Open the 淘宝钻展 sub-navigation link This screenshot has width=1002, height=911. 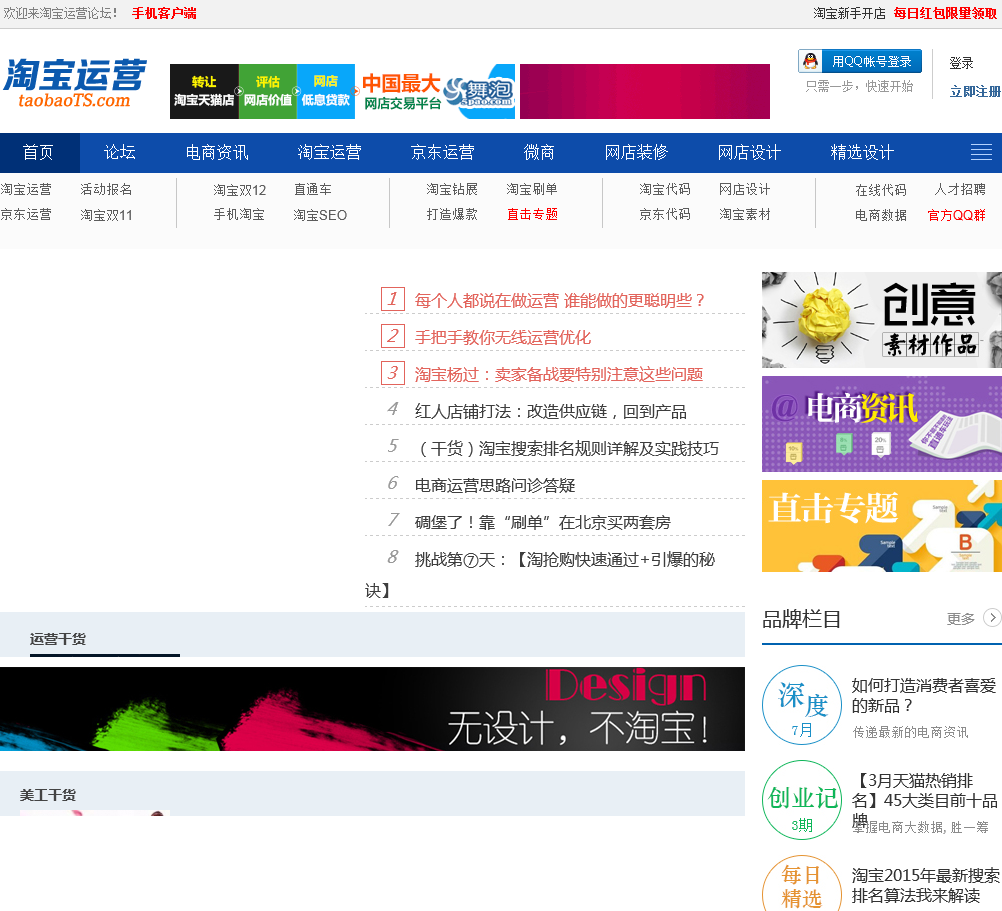click(452, 189)
